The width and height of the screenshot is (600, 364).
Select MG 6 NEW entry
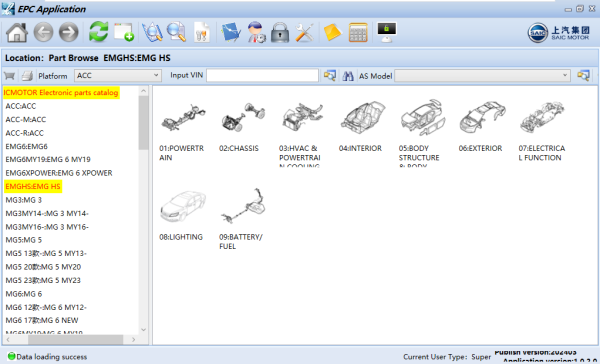coord(42,320)
